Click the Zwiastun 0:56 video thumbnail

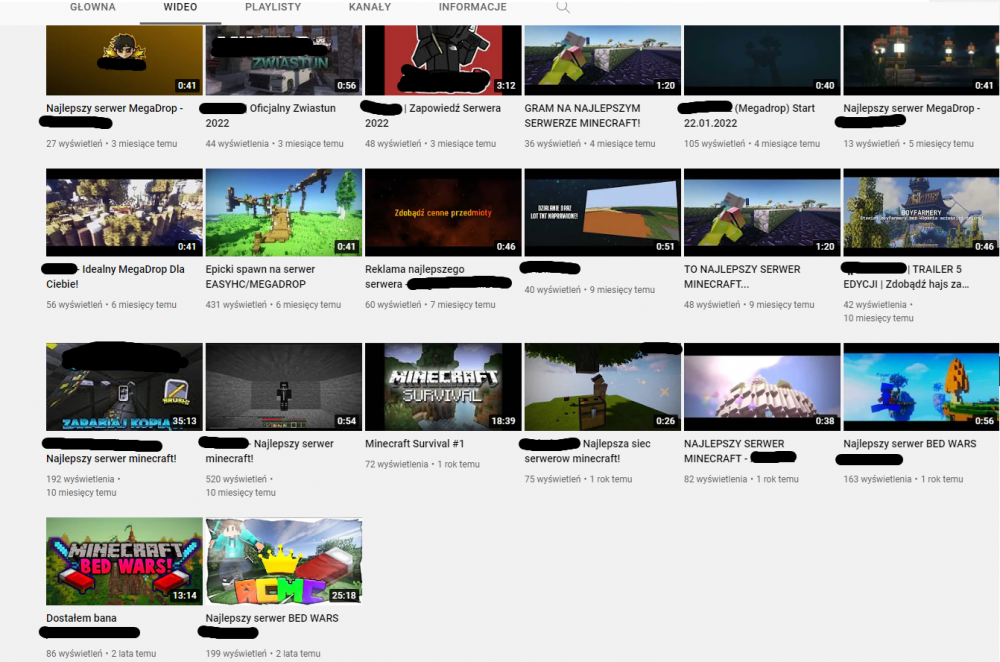283,60
